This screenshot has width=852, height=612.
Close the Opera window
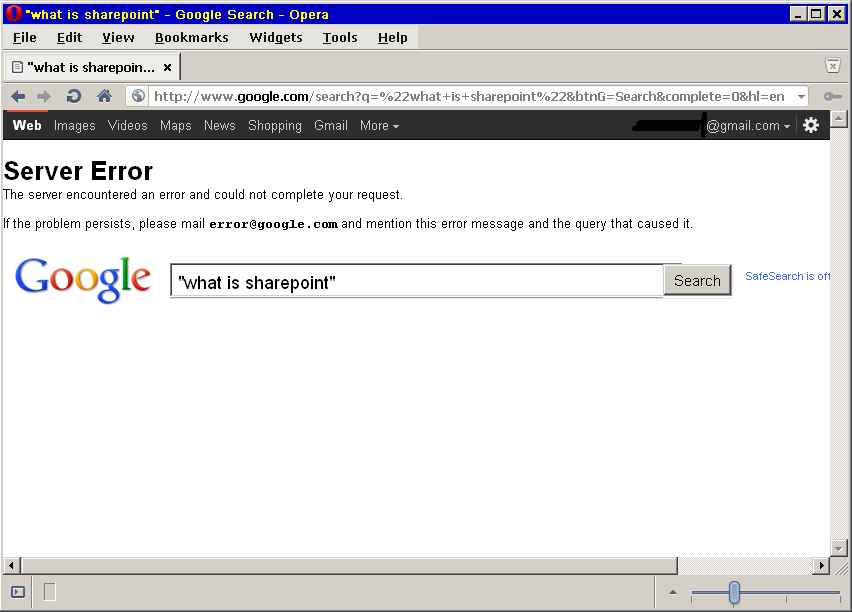click(836, 14)
